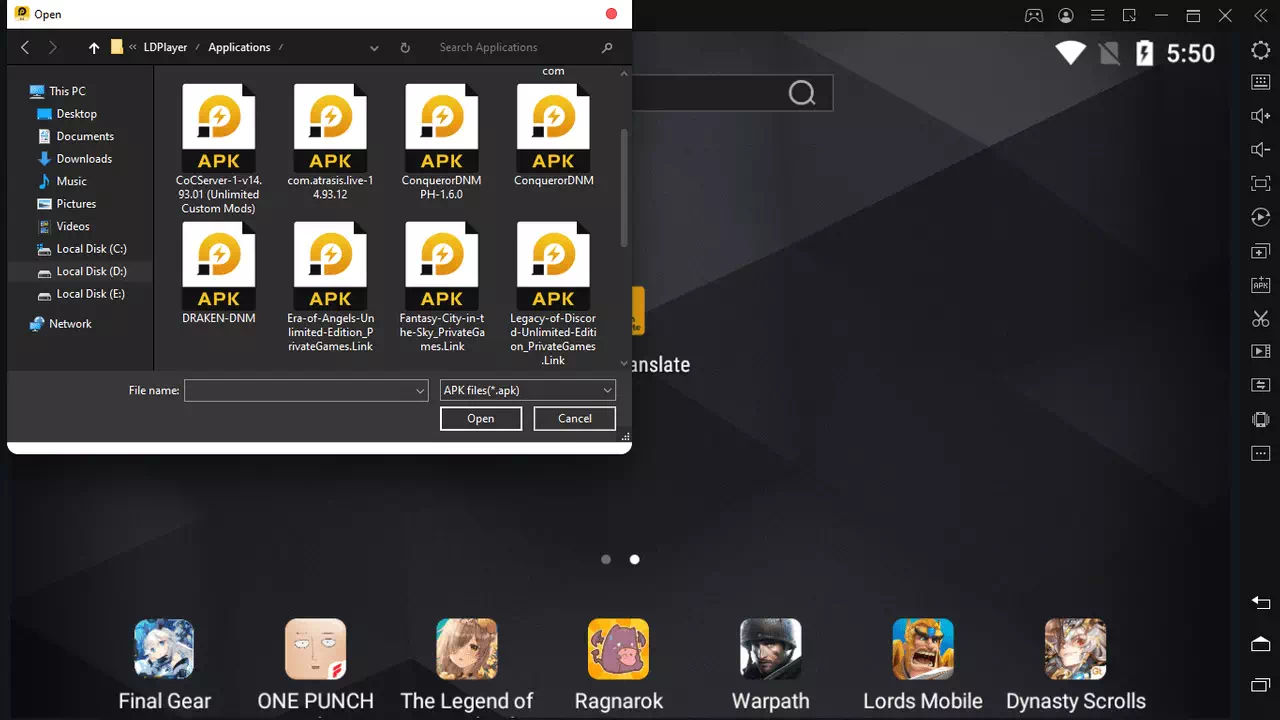Open the user account icon in title bar
Image resolution: width=1280 pixels, height=720 pixels.
point(1066,15)
